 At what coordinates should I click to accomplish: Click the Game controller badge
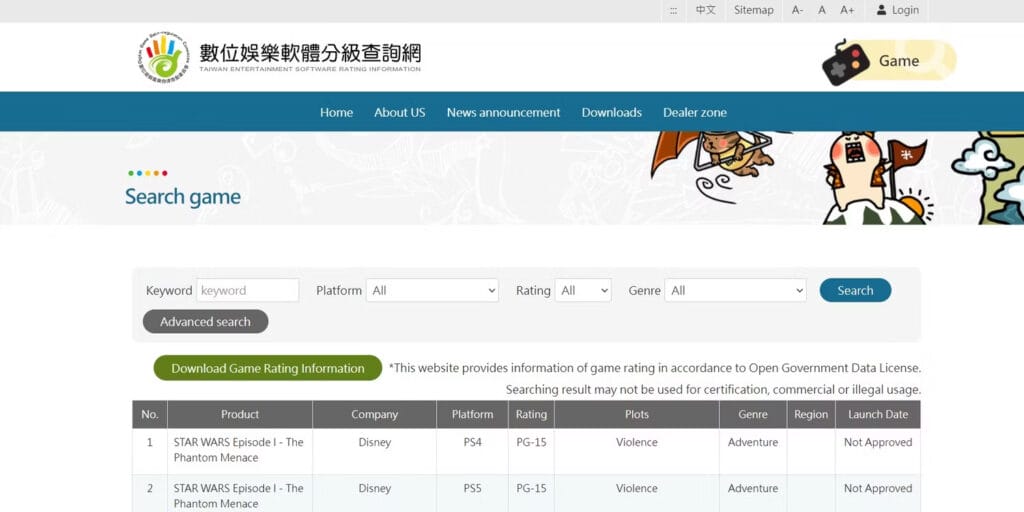[888, 61]
